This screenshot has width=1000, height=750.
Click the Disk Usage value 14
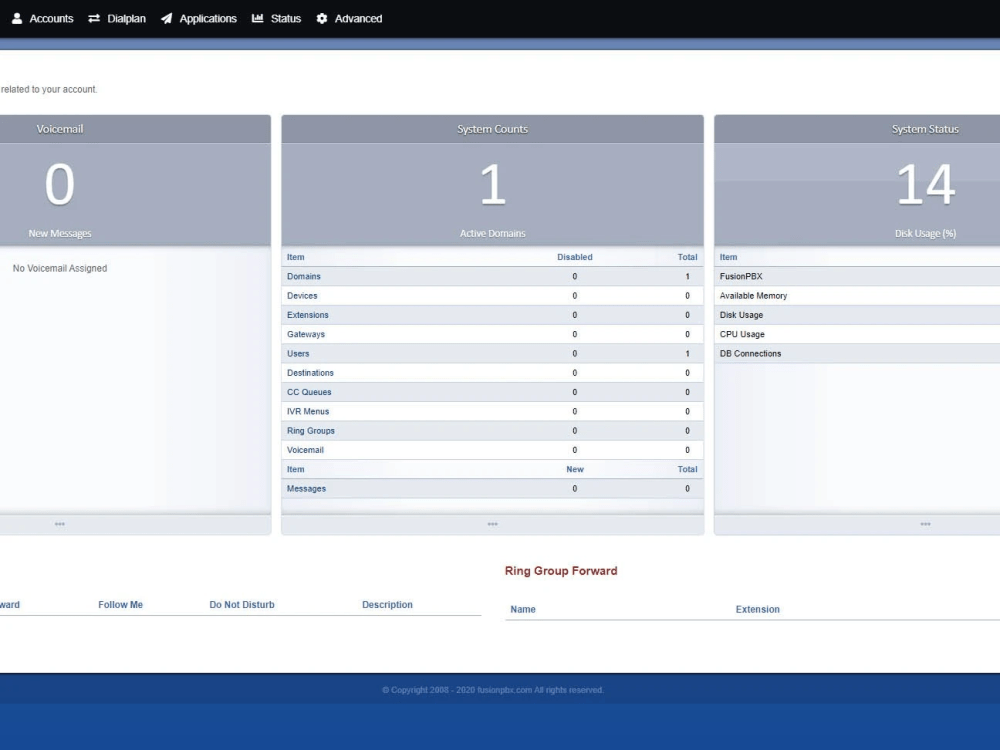point(926,184)
